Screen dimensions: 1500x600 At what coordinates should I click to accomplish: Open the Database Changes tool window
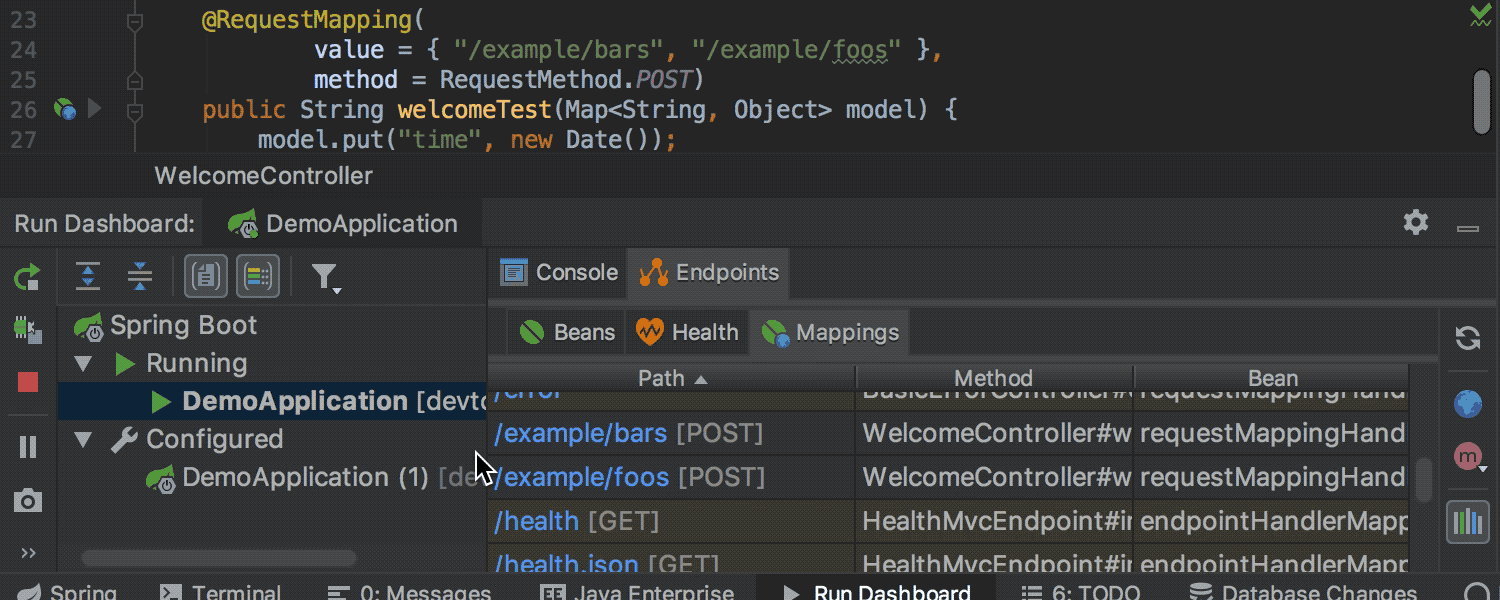coord(1301,592)
